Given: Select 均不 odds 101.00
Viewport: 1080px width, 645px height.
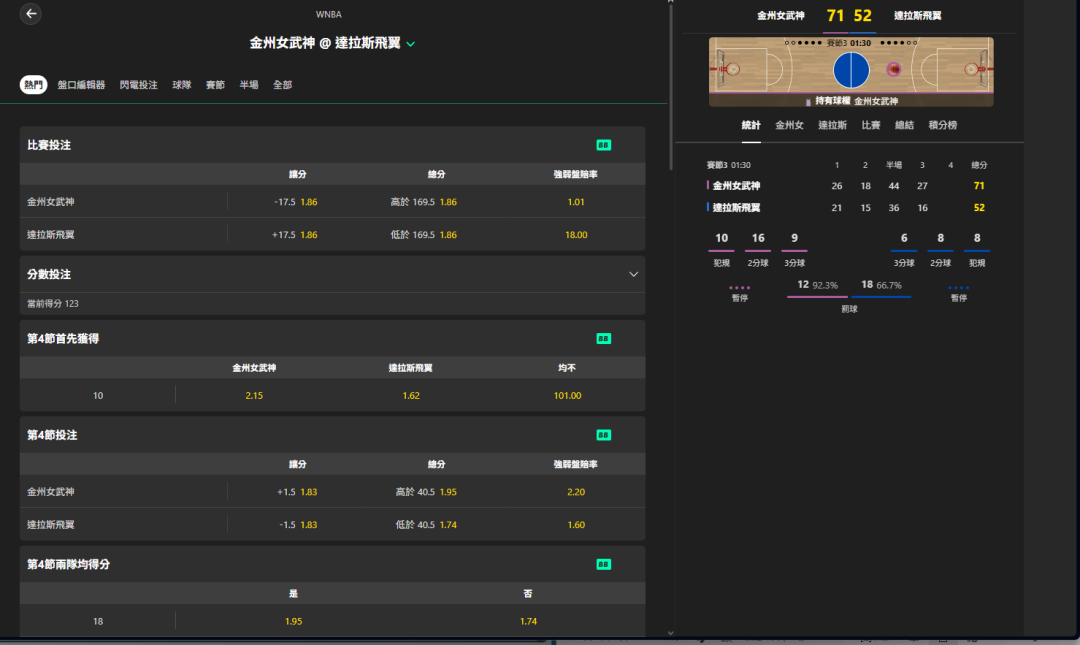Looking at the screenshot, I should 568,396.
